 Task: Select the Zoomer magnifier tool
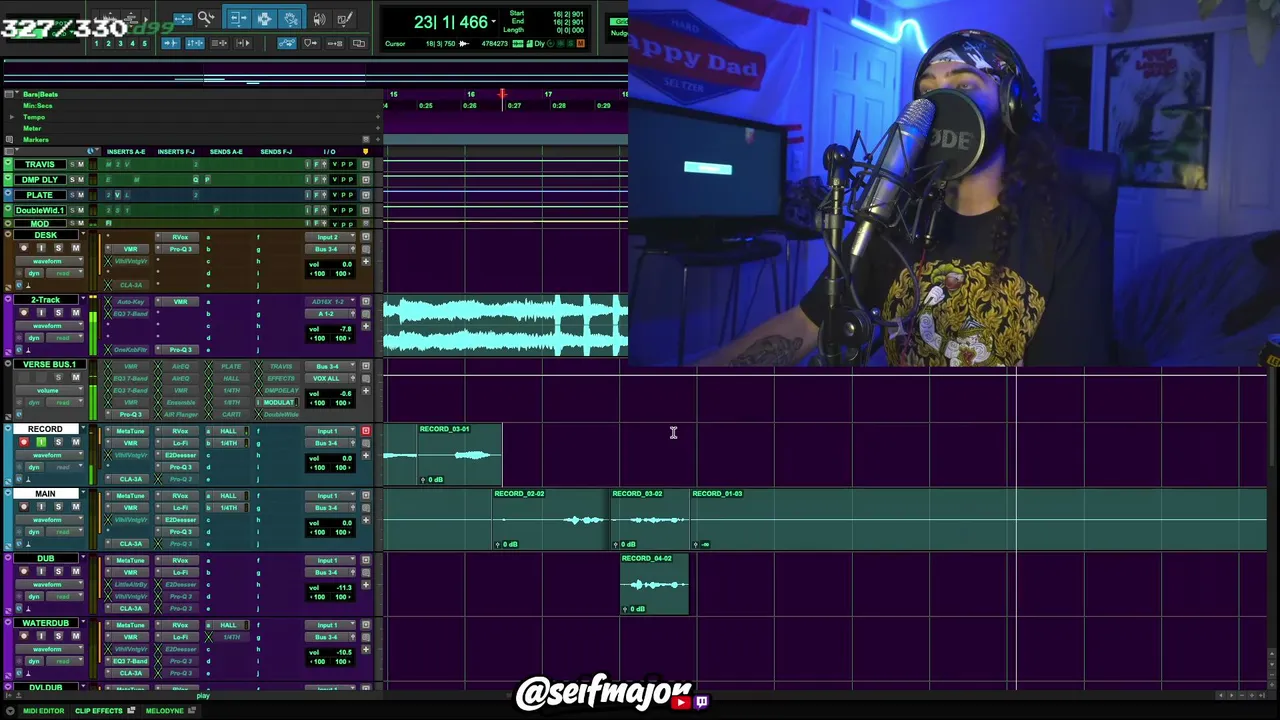pos(206,18)
